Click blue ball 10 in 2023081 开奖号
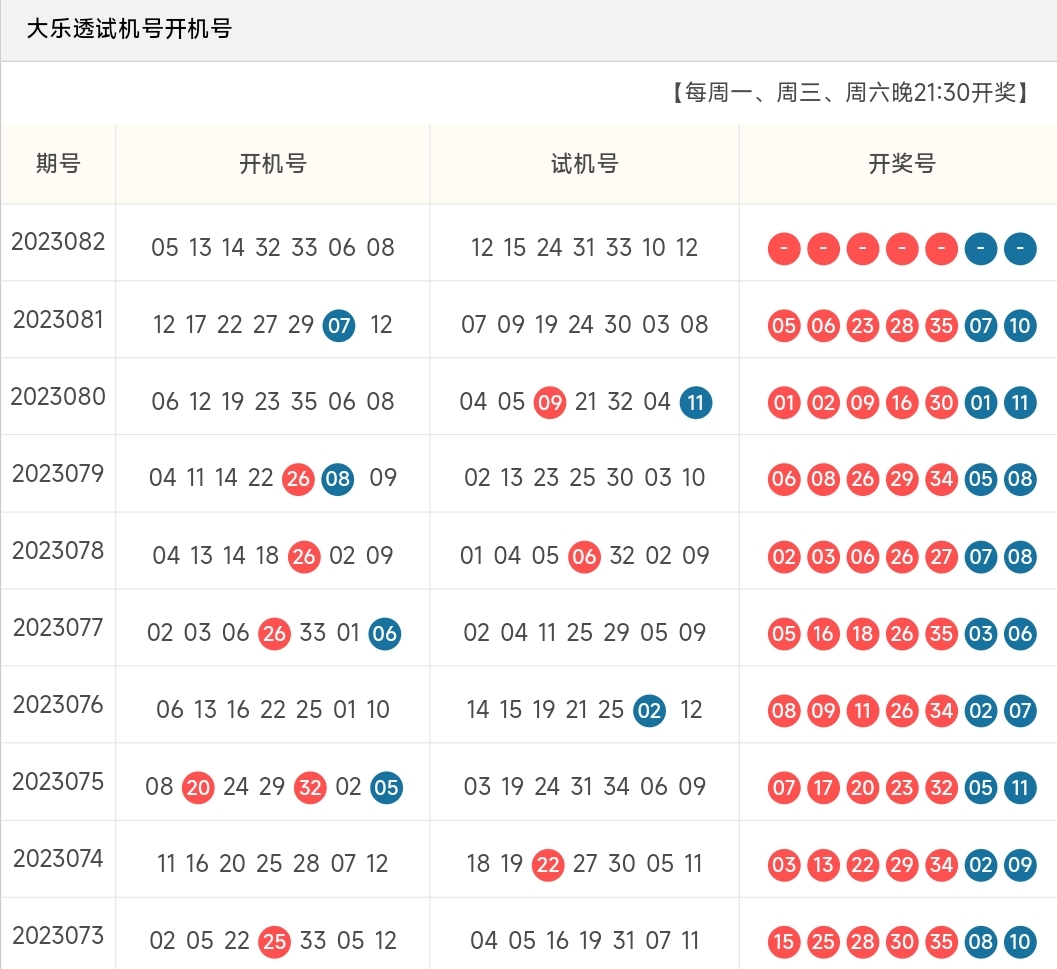This screenshot has width=1057, height=969. [1020, 326]
